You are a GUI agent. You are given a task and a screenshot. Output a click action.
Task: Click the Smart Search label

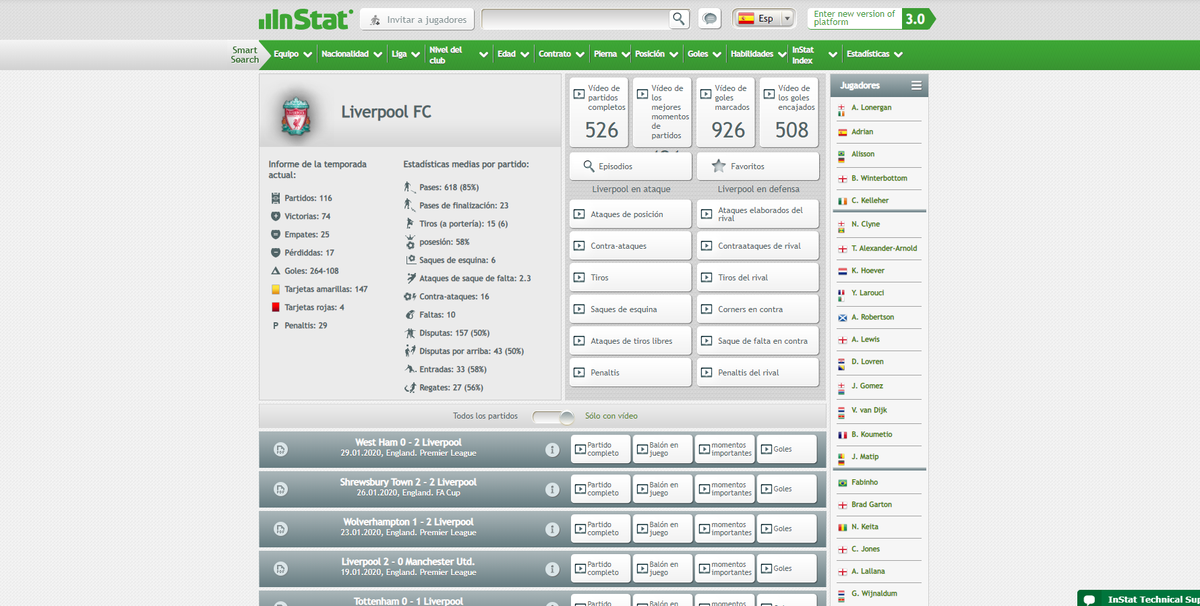245,54
